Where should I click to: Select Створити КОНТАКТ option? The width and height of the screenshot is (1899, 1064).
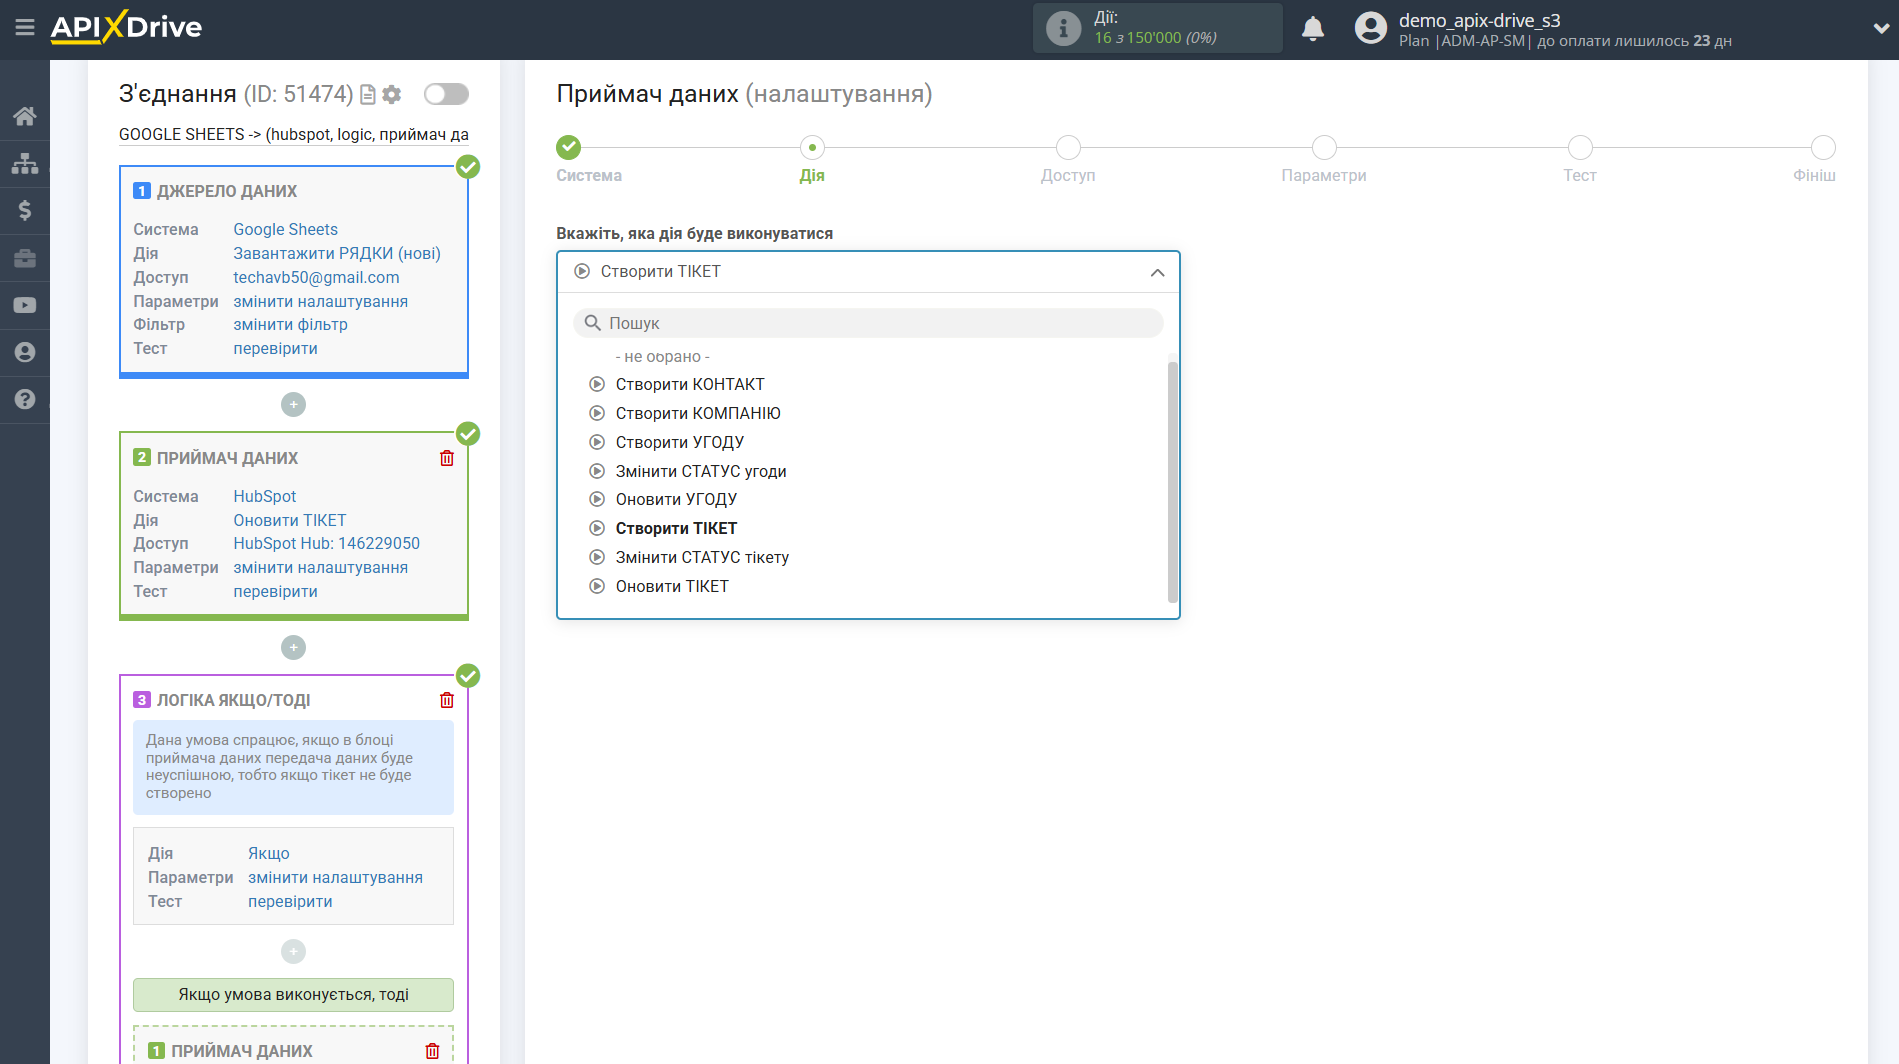689,384
